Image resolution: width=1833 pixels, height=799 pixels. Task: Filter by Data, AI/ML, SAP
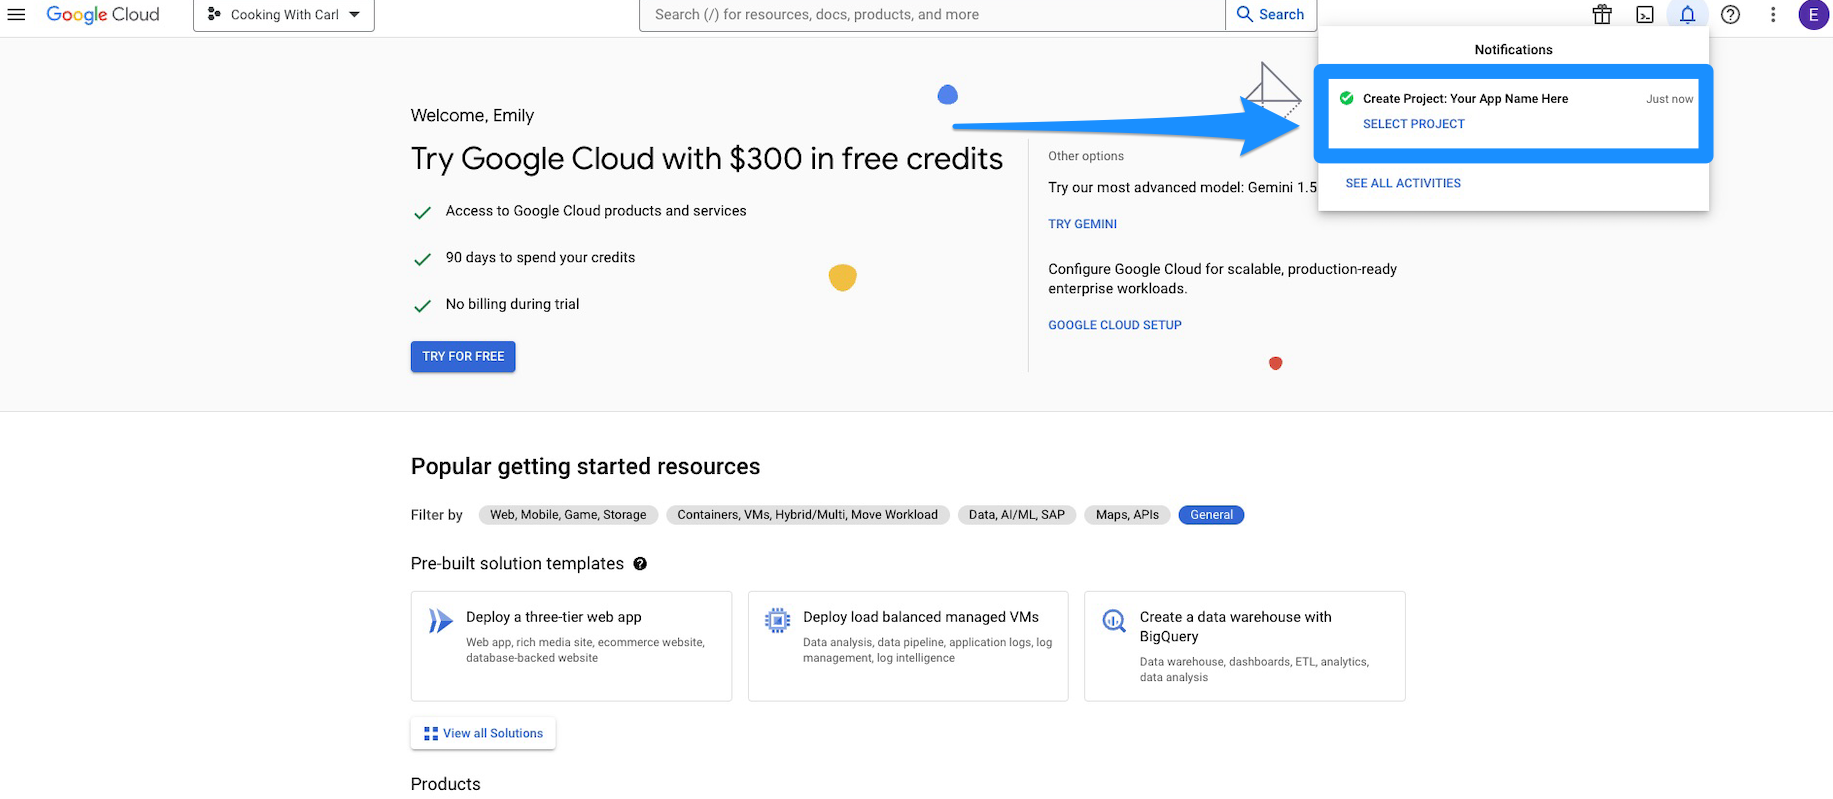point(1017,515)
